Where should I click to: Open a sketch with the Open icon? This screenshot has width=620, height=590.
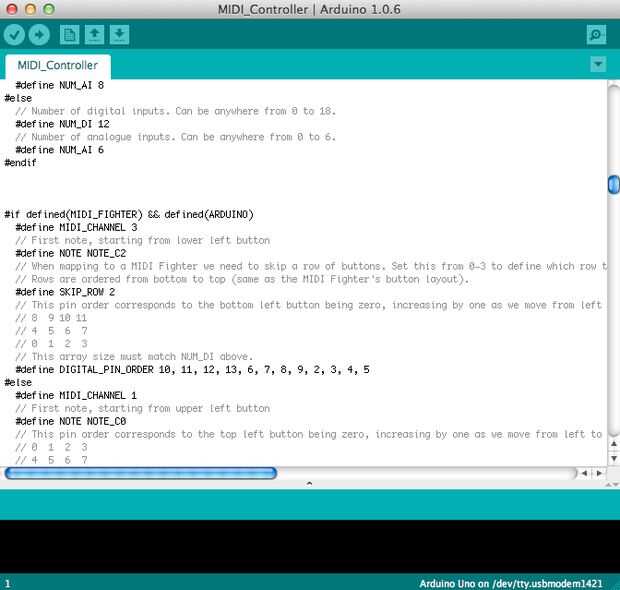point(95,35)
